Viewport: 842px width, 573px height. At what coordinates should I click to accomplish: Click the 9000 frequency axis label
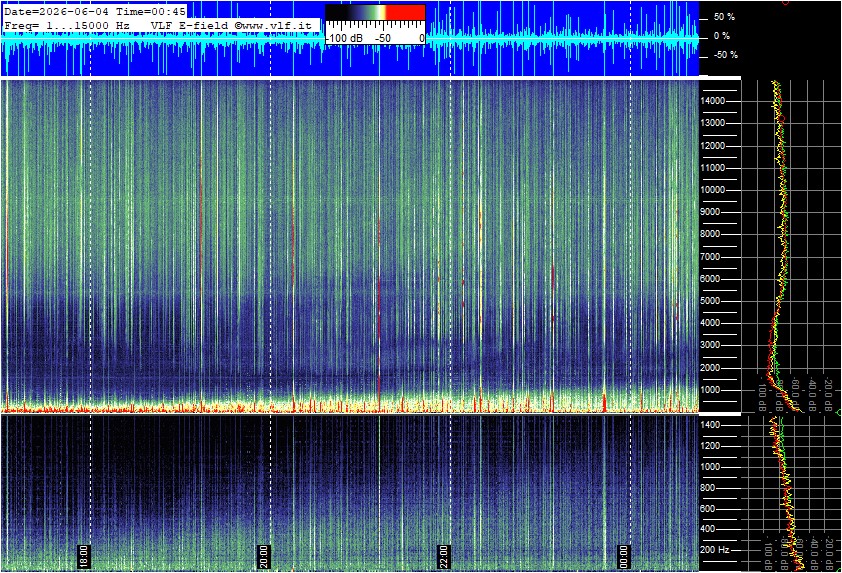point(710,212)
